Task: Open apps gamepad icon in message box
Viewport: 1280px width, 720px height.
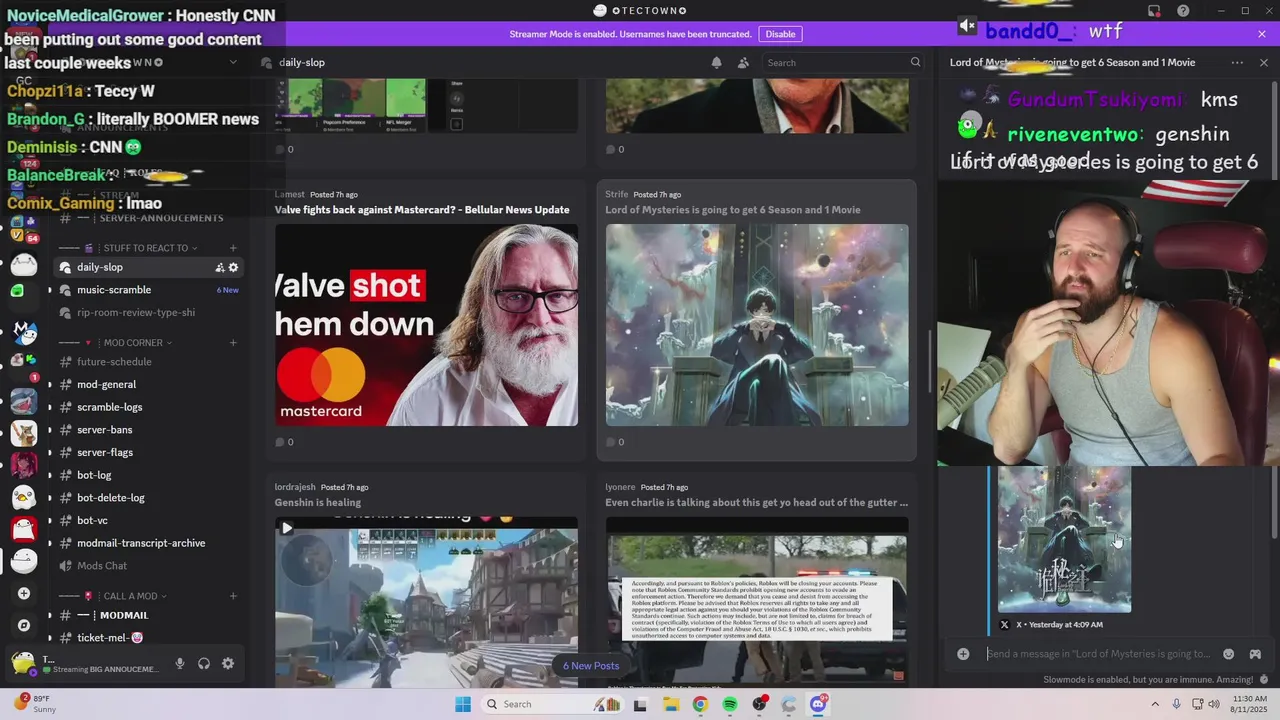Action: click(x=1255, y=654)
